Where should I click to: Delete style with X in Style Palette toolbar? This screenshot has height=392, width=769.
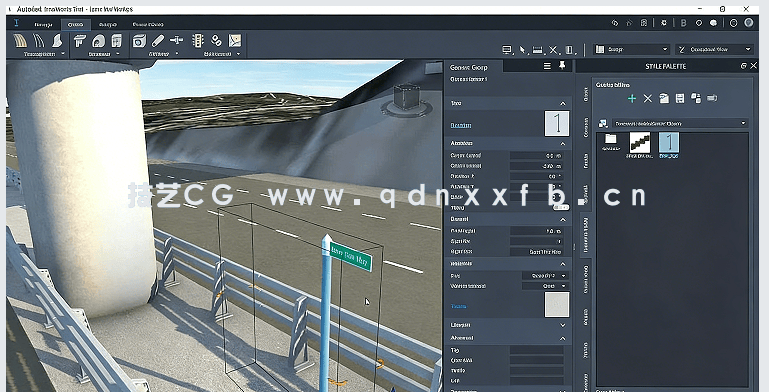[x=647, y=99]
